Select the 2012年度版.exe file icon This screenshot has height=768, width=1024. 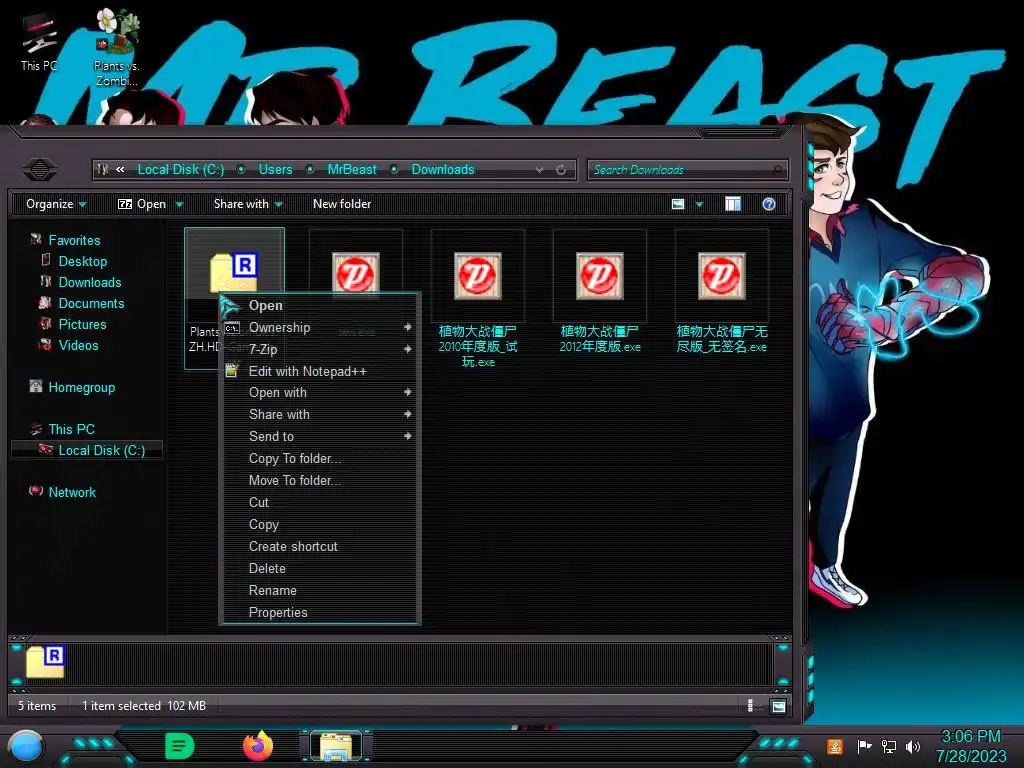pos(600,276)
